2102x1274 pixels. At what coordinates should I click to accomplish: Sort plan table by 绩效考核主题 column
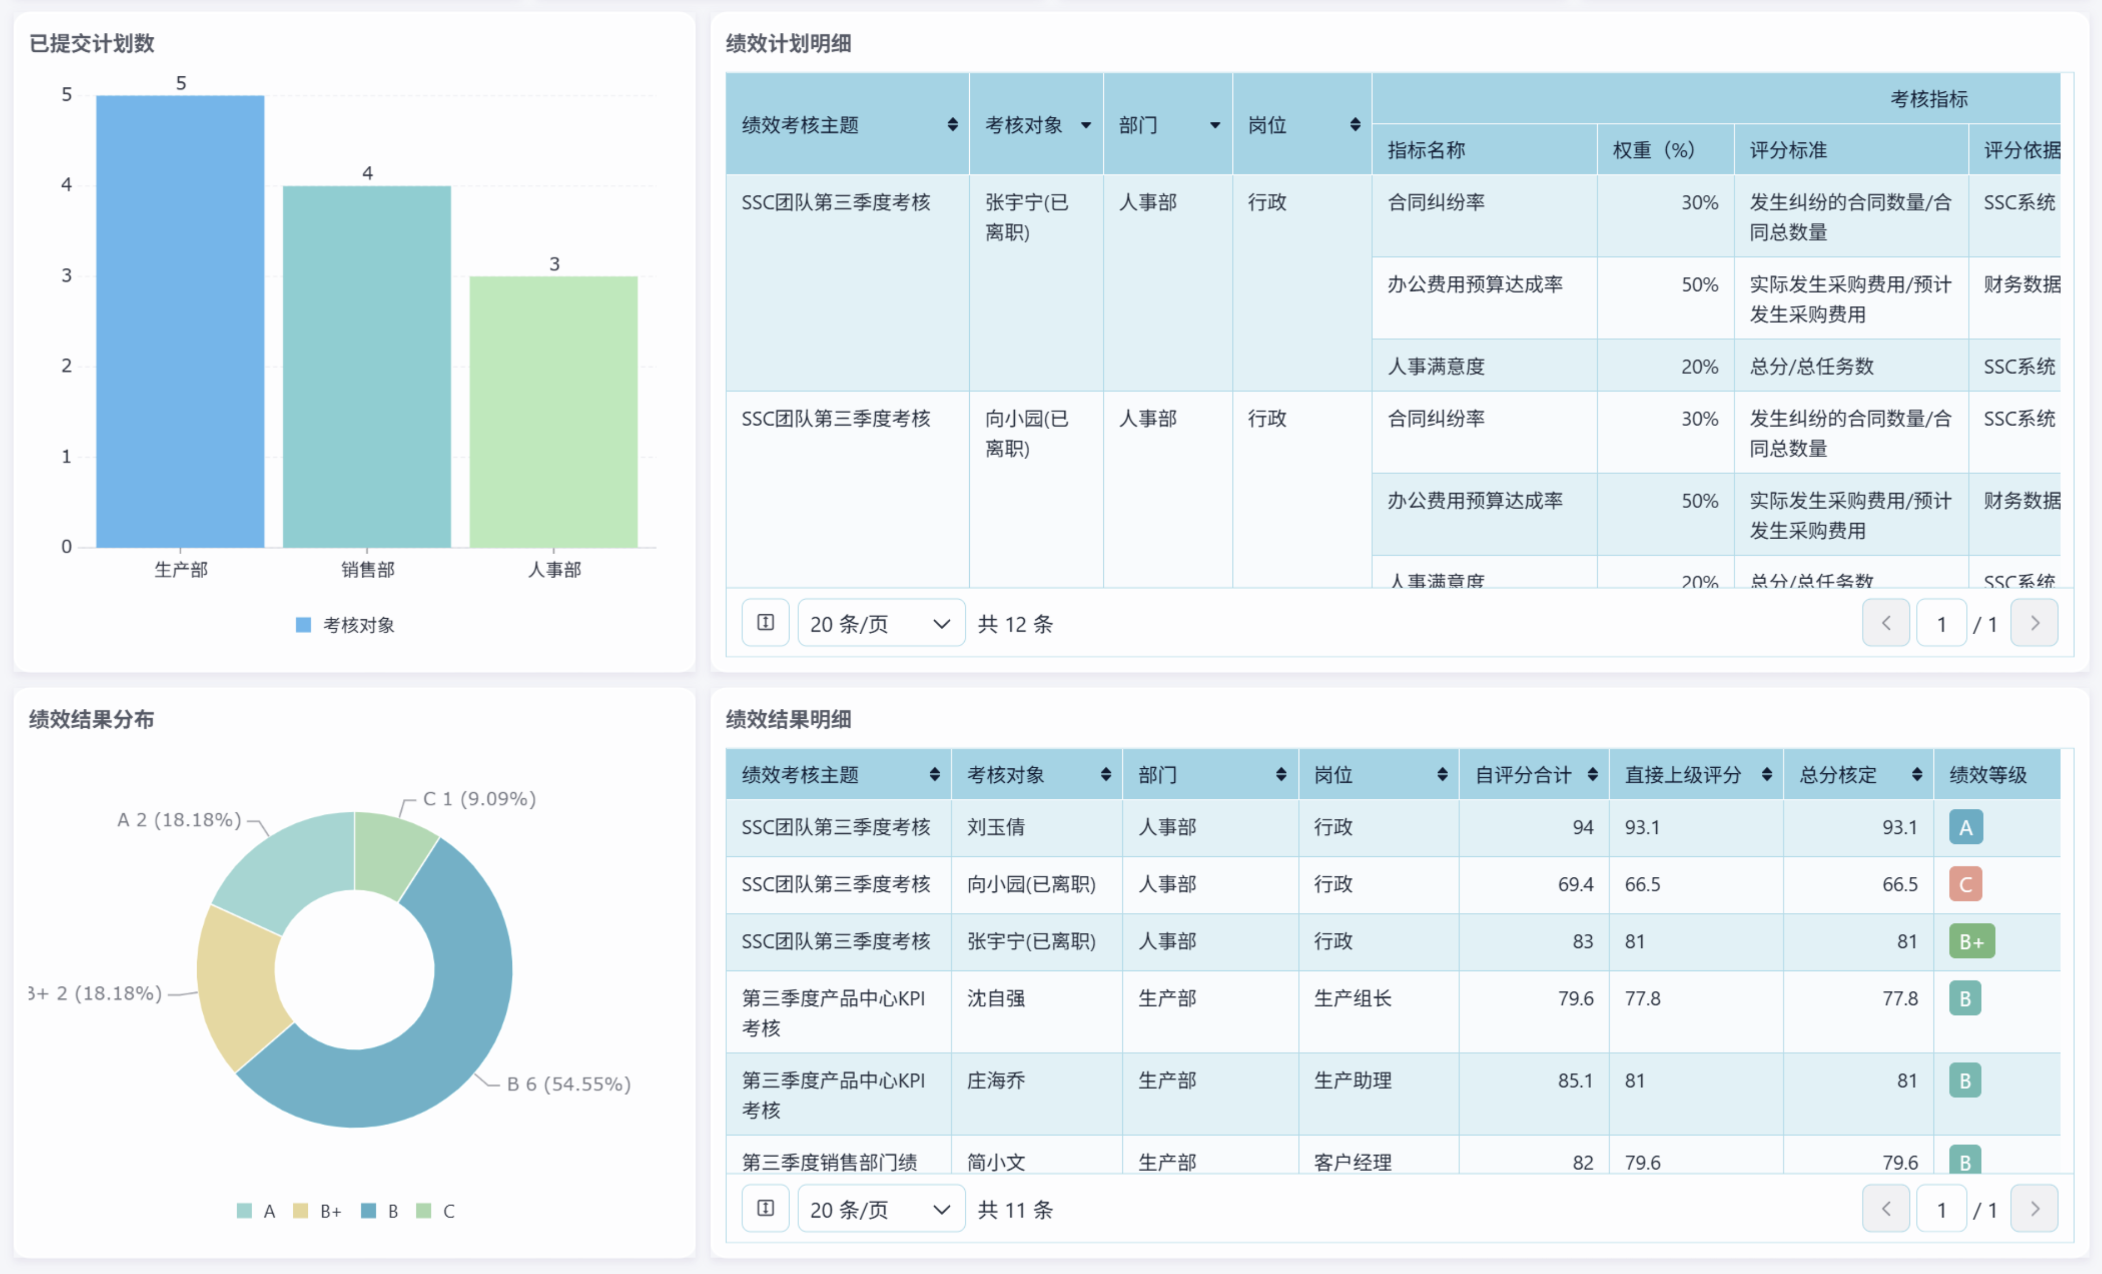[952, 125]
